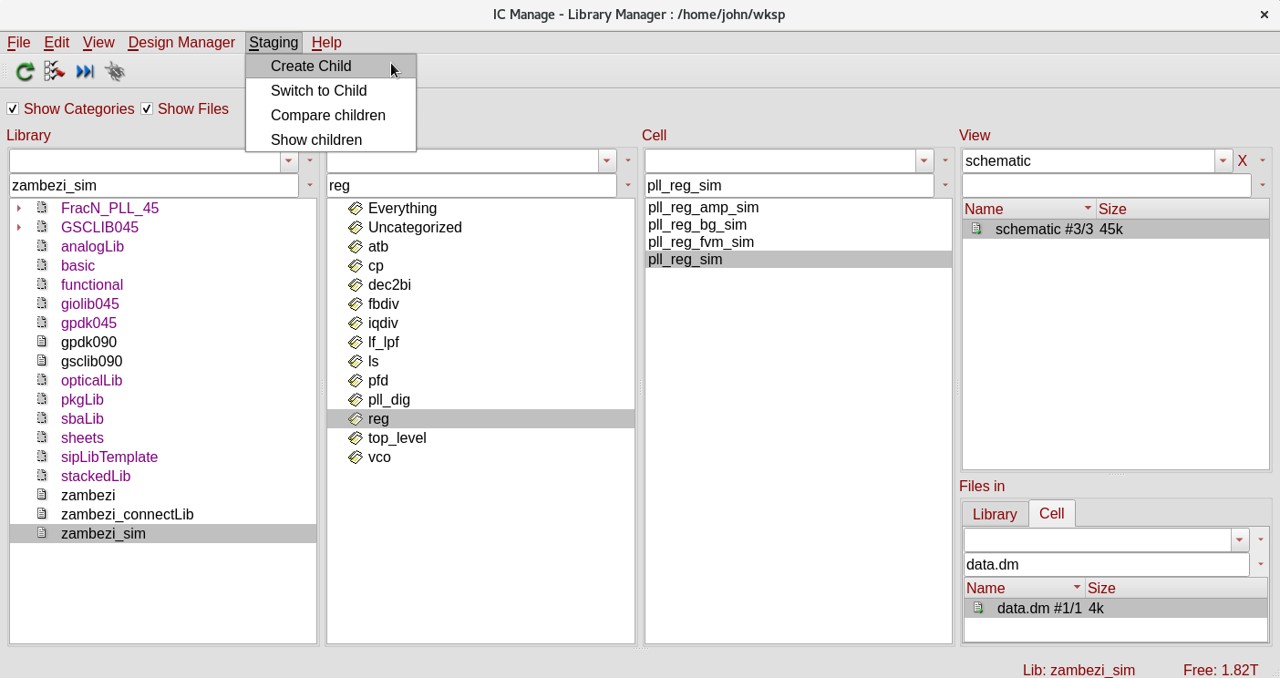The height and width of the screenshot is (678, 1280).
Task: Expand the GSCLIB045 library node
Action: (x=19, y=227)
